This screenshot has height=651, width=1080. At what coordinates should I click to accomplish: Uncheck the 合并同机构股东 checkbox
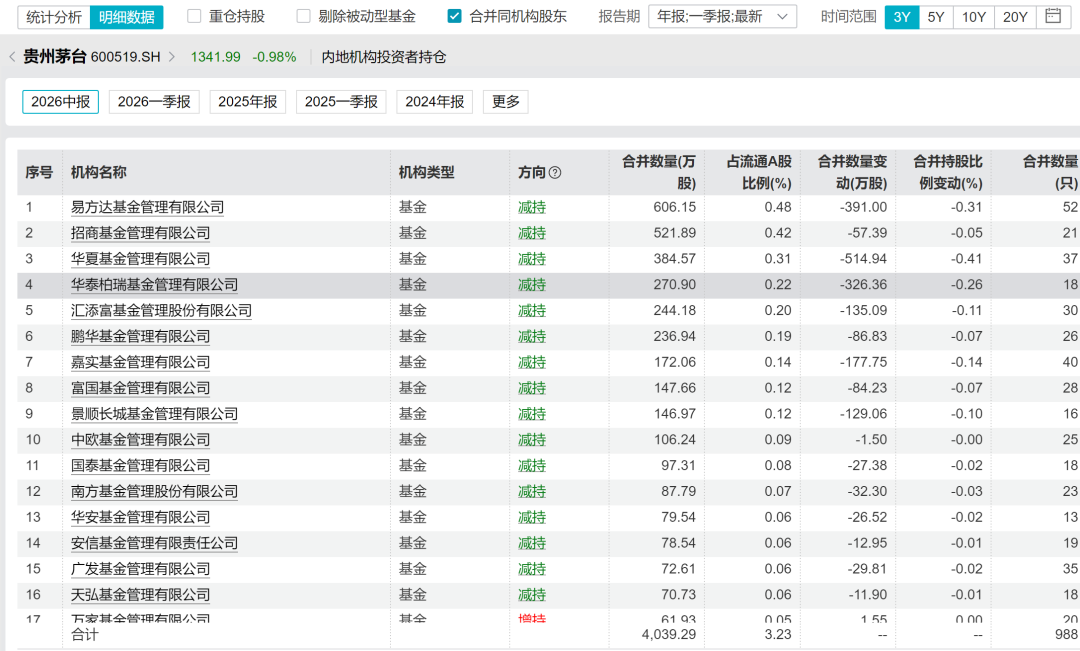(x=454, y=17)
